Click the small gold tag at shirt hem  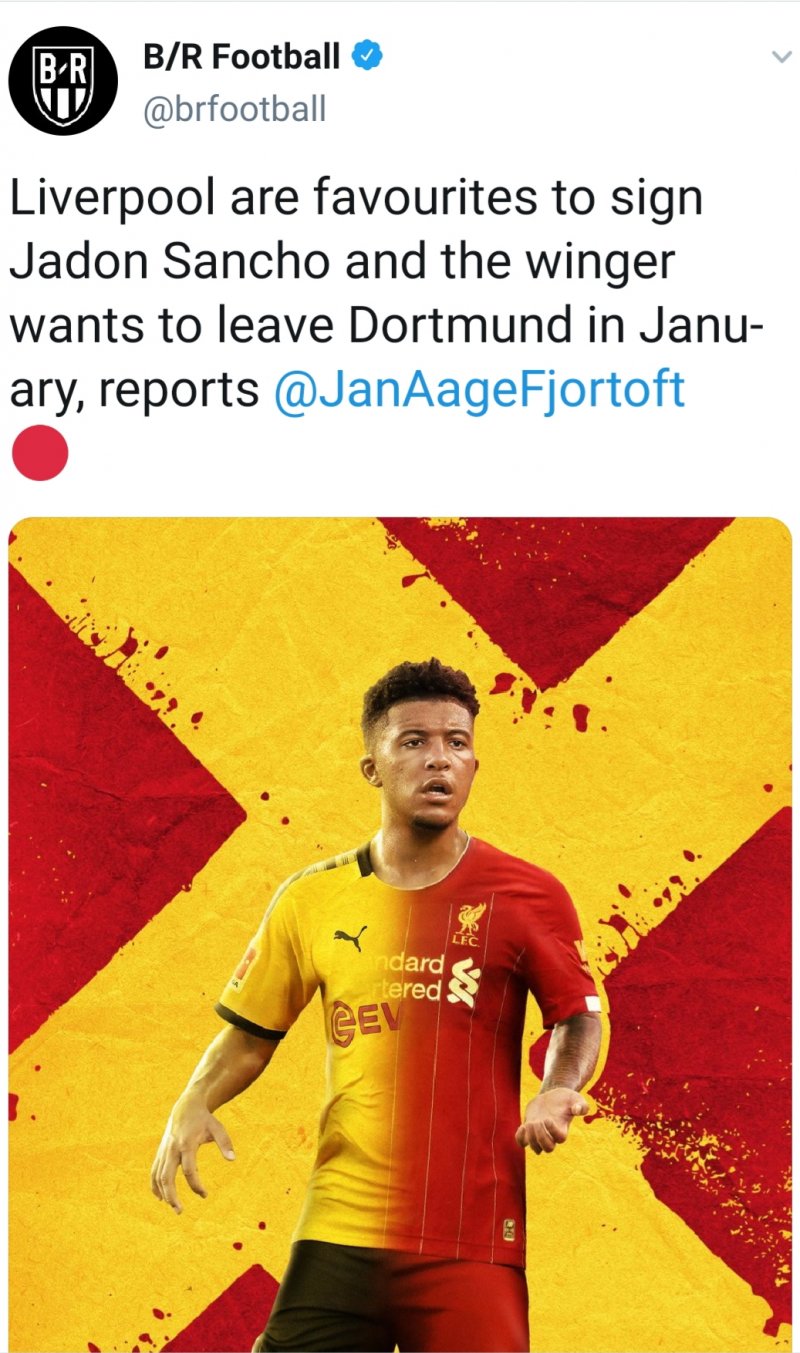pos(509,1227)
